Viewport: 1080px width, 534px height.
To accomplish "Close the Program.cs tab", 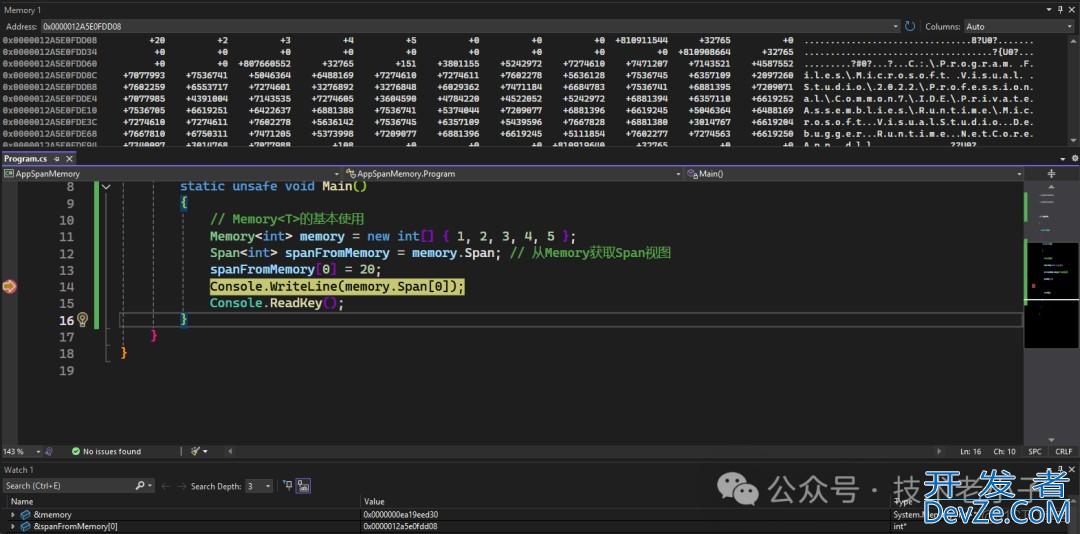I will (x=68, y=158).
